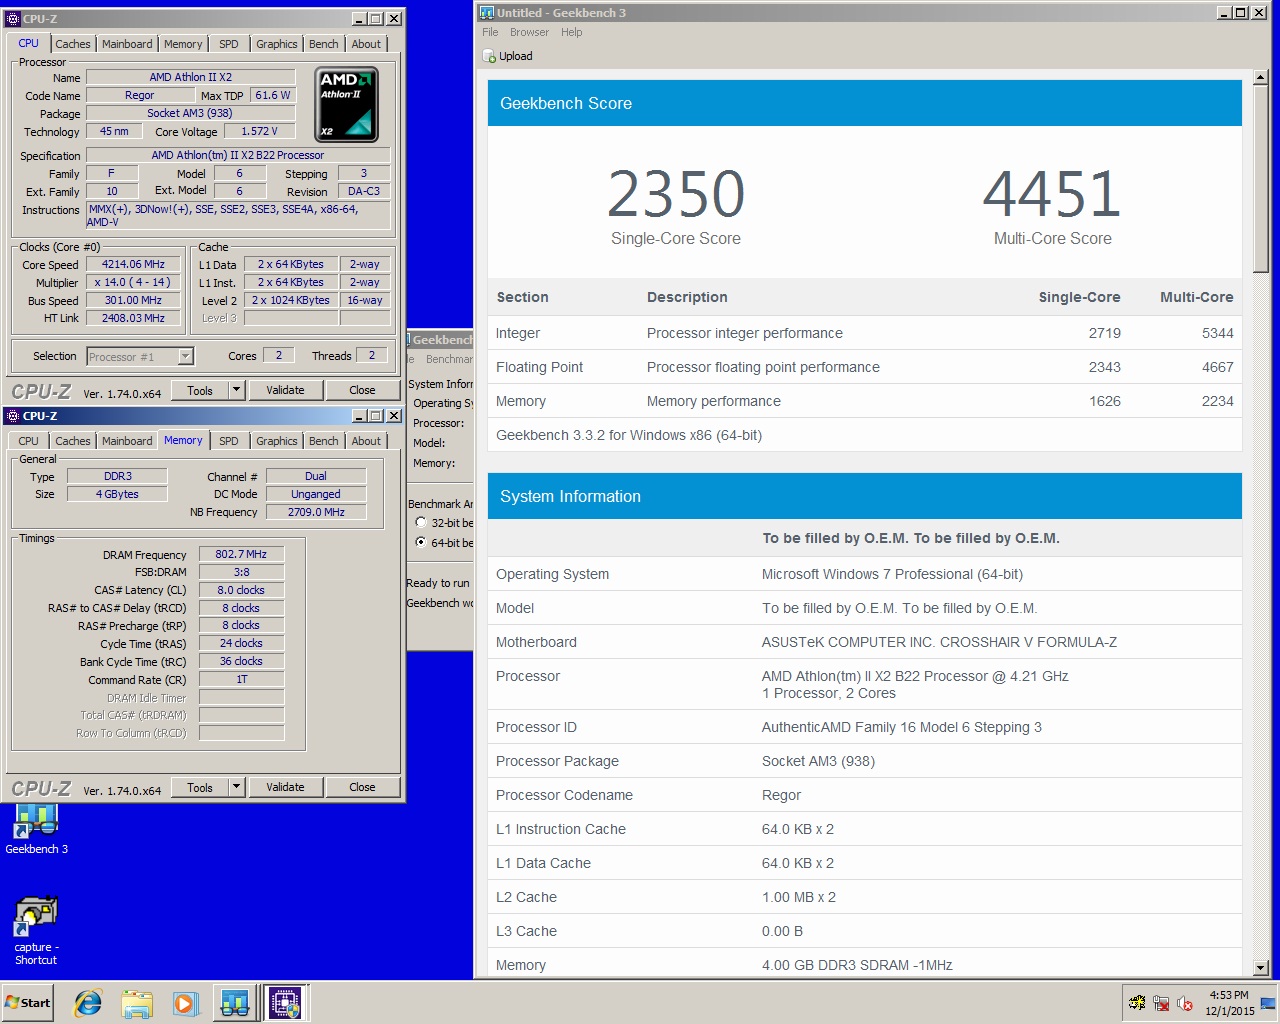Screen dimensions: 1280x1024
Task: Click Tools button in lower CPU-Z window
Action: coord(200,787)
